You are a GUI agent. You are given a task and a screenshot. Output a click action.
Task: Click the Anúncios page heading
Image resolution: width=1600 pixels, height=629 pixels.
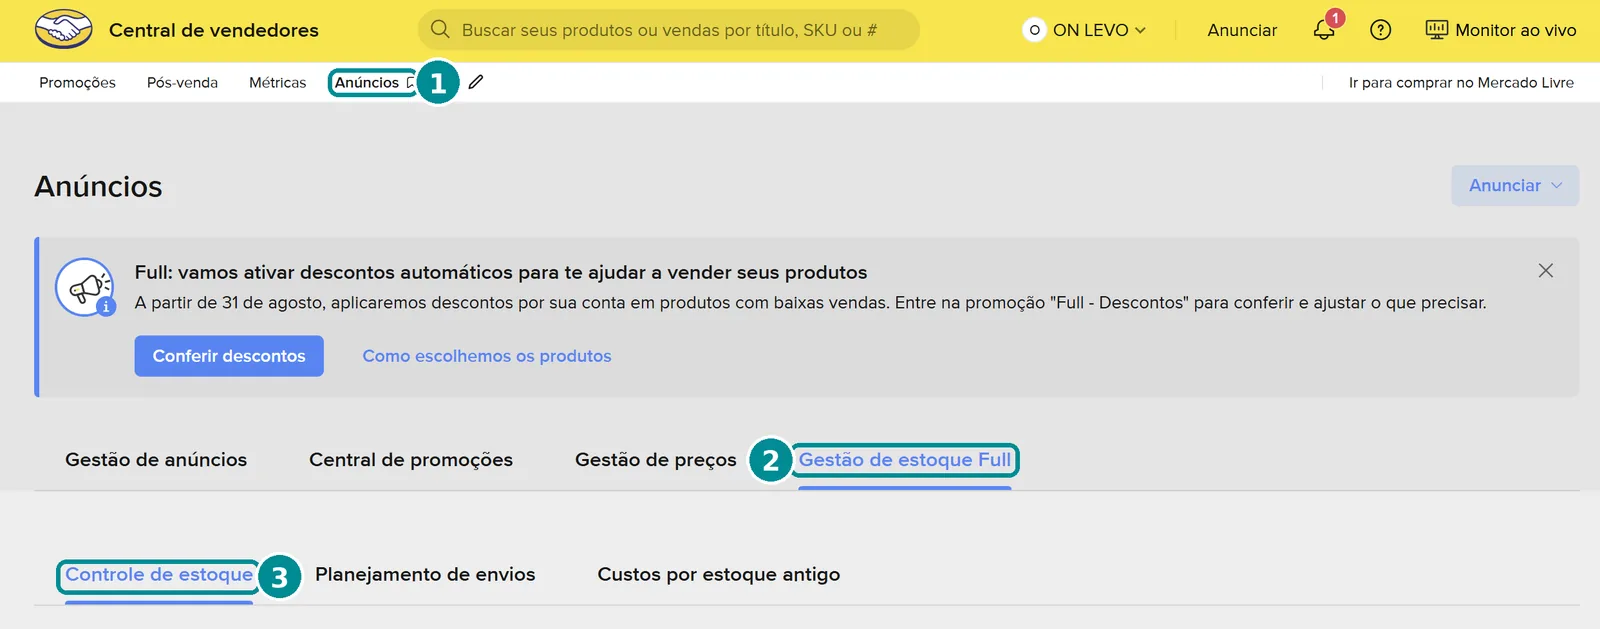tap(98, 186)
